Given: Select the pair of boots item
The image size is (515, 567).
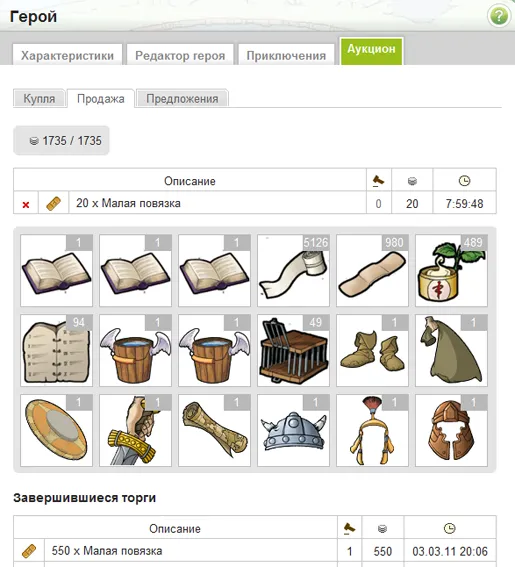Looking at the screenshot, I should [373, 350].
